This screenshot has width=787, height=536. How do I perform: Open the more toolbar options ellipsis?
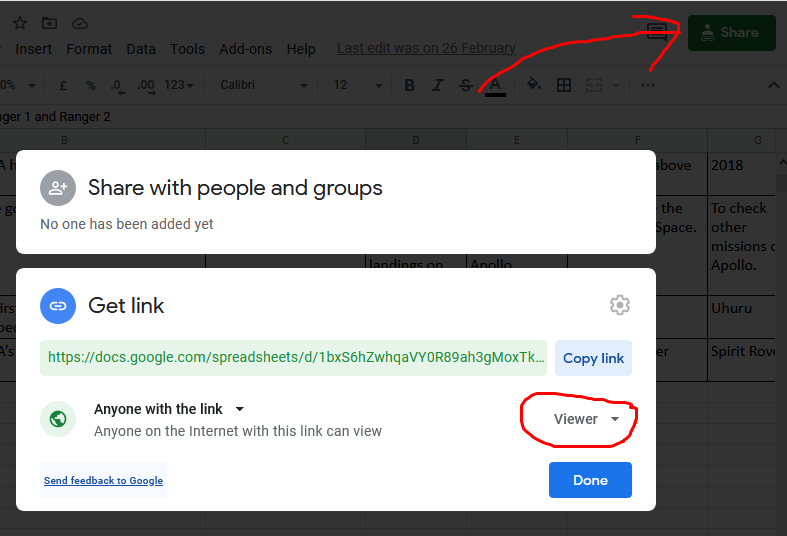coord(648,85)
